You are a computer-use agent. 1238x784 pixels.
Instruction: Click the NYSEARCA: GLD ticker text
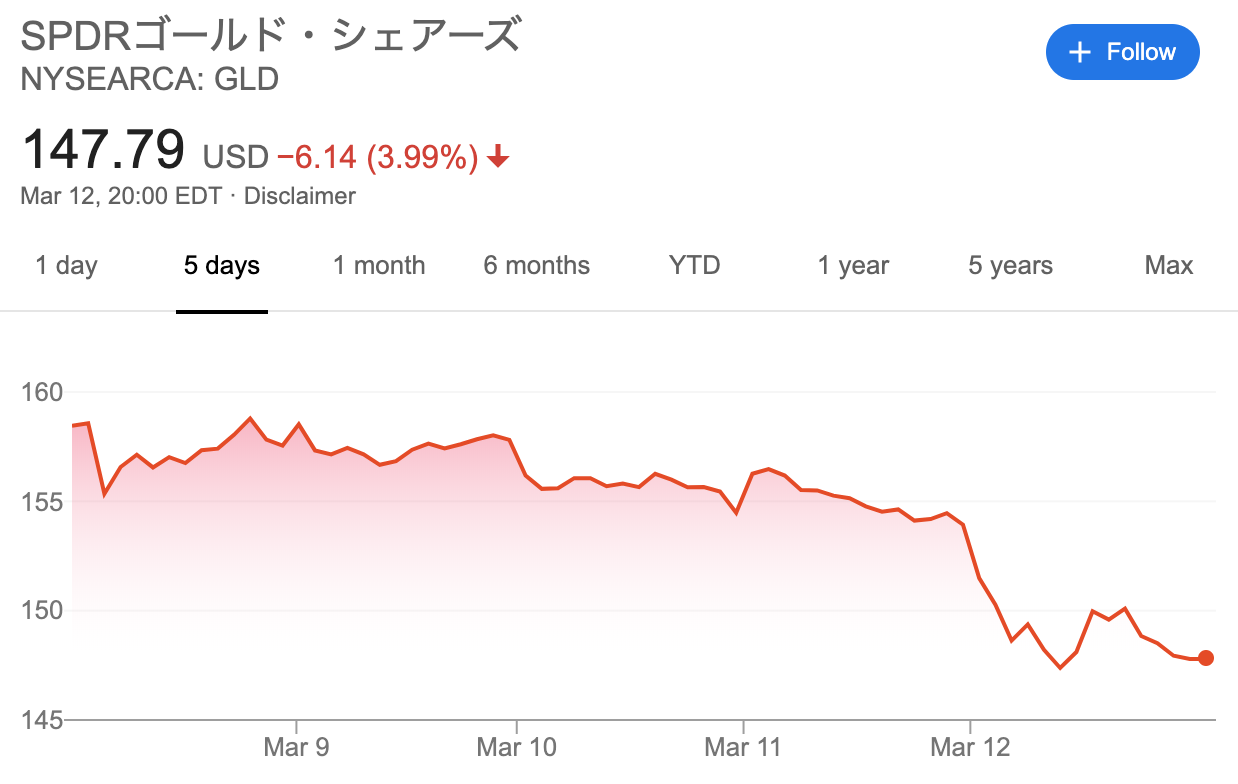pyautogui.click(x=149, y=79)
